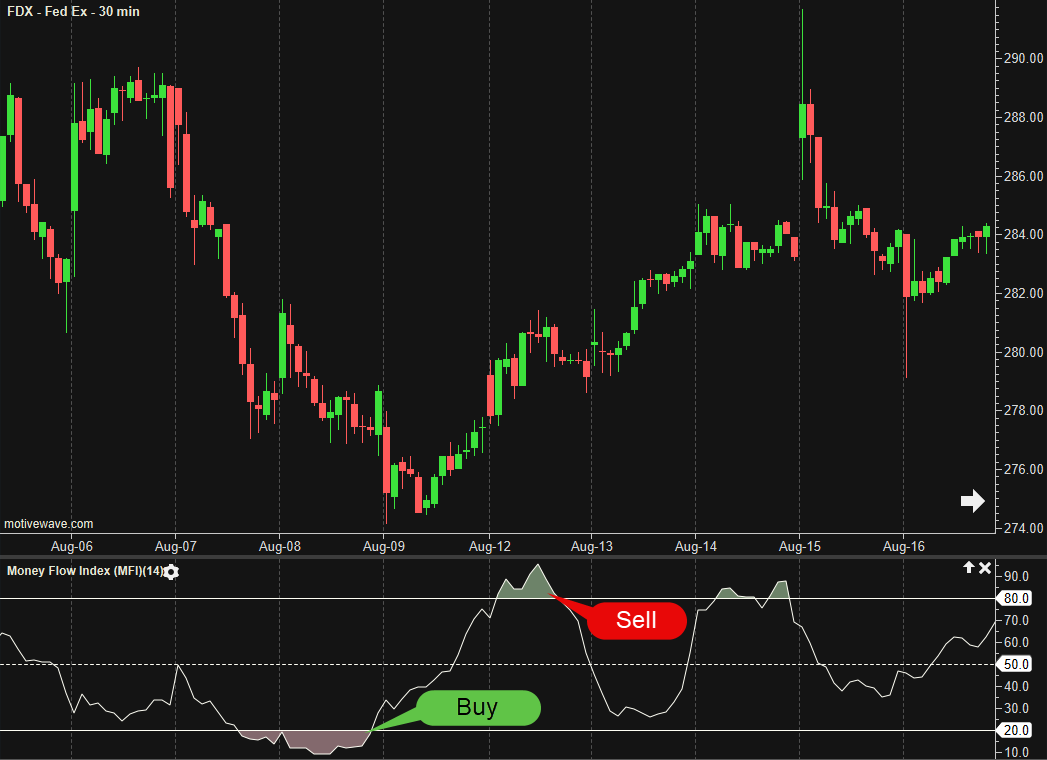Screen dimensions: 1047x760
Task: Move the MFI panel up with the arrow icon
Action: (969, 568)
